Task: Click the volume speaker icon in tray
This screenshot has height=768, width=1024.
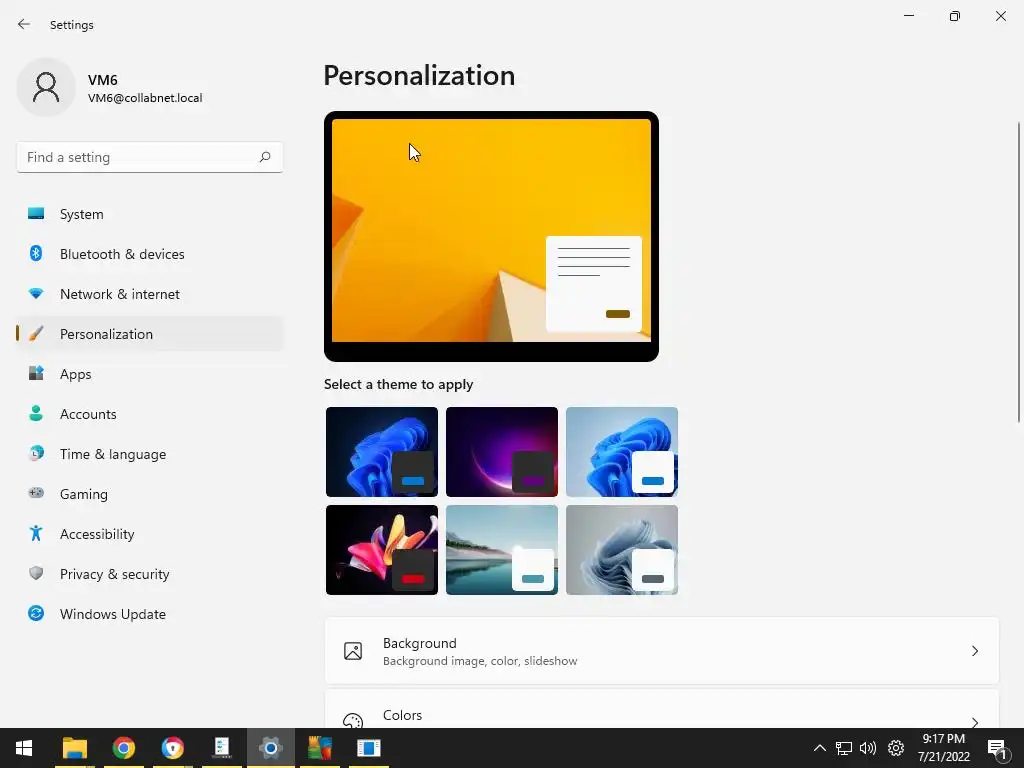Action: [868, 748]
